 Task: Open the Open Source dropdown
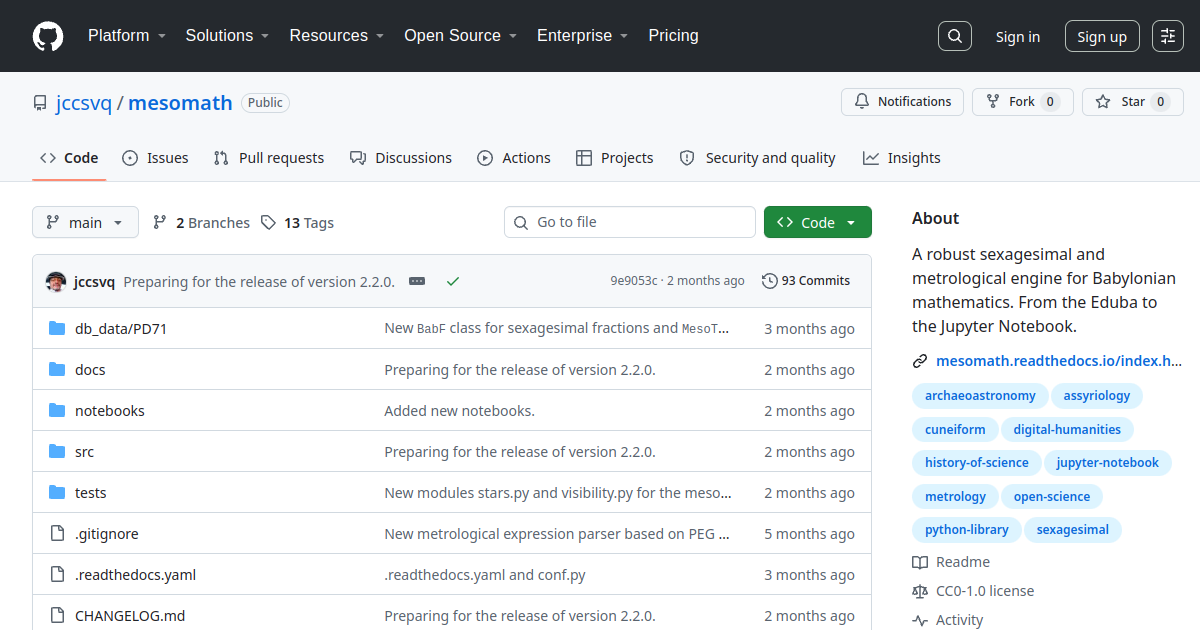pyautogui.click(x=460, y=36)
